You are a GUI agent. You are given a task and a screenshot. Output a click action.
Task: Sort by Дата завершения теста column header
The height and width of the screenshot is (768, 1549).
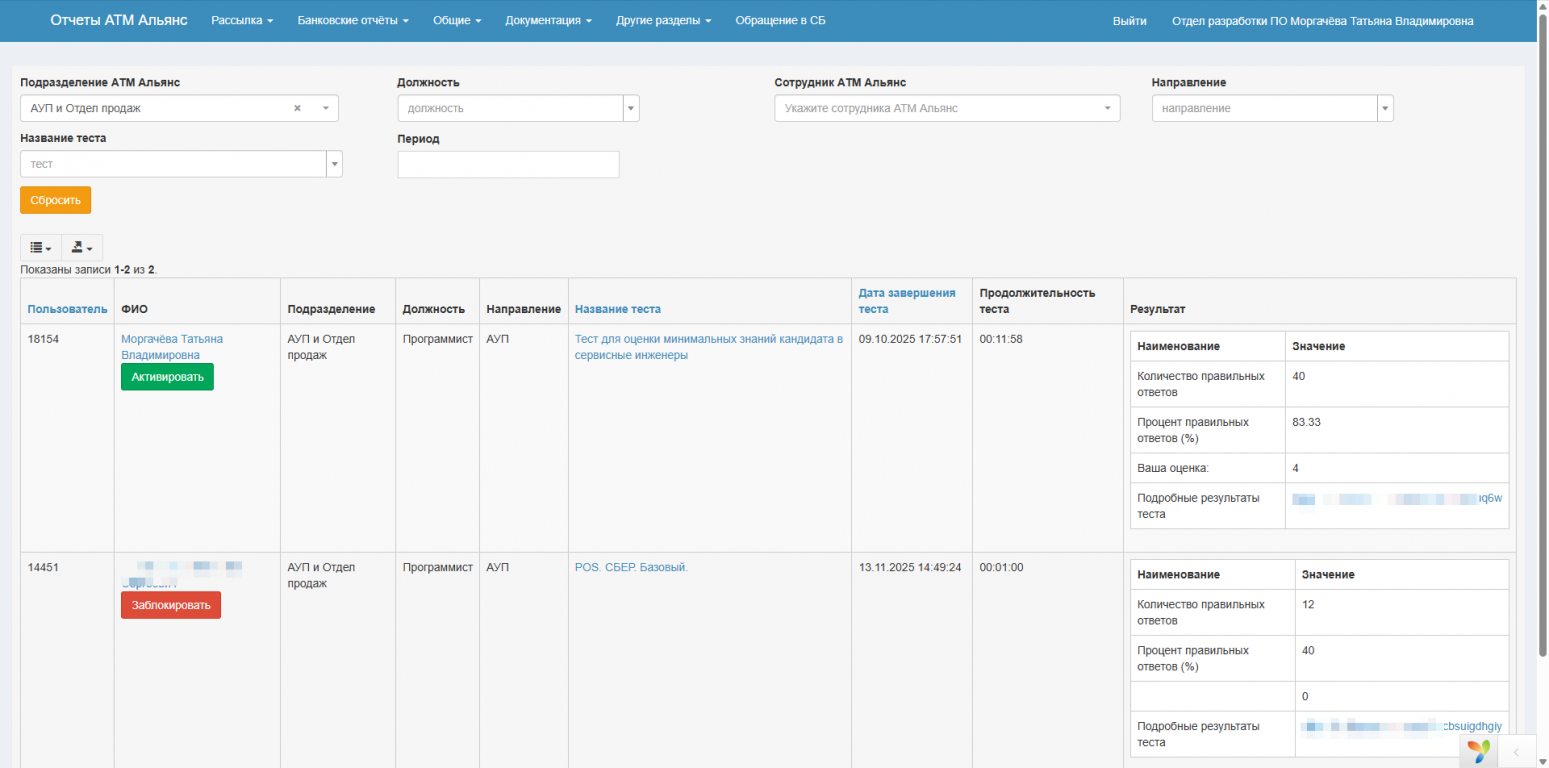point(906,300)
